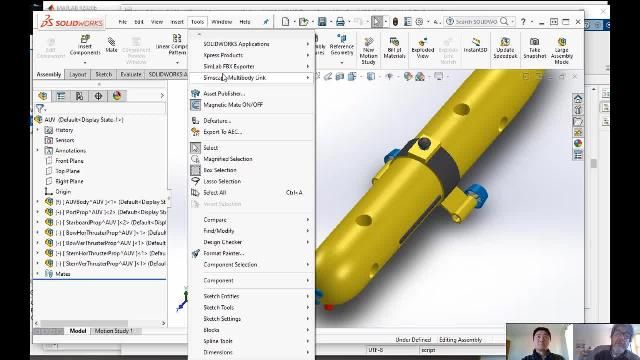Image resolution: width=640 pixels, height=360 pixels.
Task: Click the Insert Components icon
Action: click(85, 39)
